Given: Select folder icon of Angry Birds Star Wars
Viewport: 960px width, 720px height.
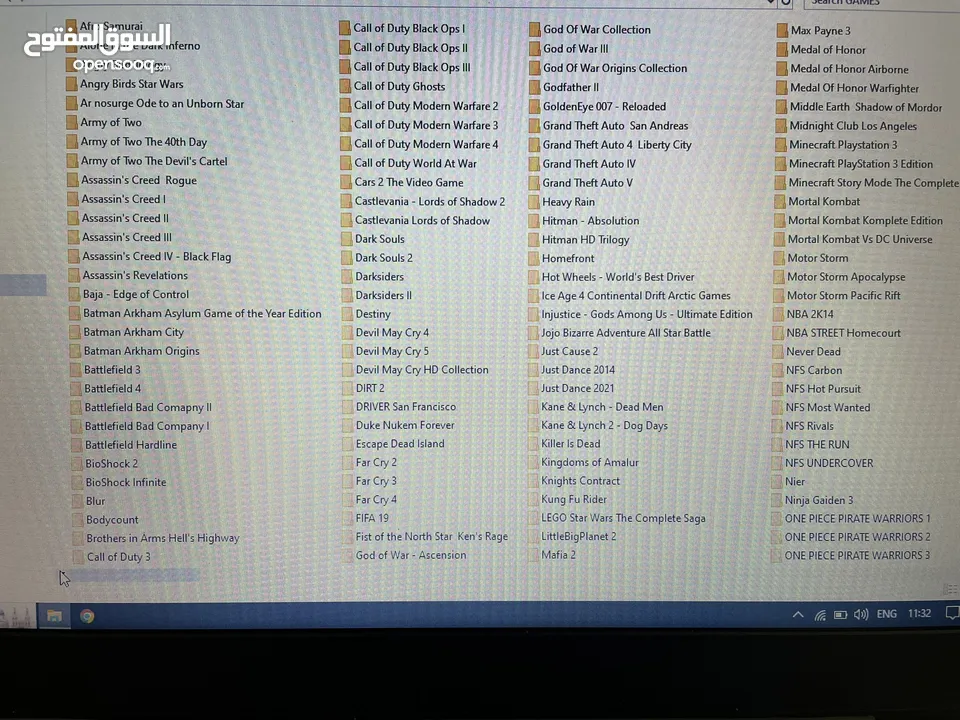Looking at the screenshot, I should coord(72,84).
